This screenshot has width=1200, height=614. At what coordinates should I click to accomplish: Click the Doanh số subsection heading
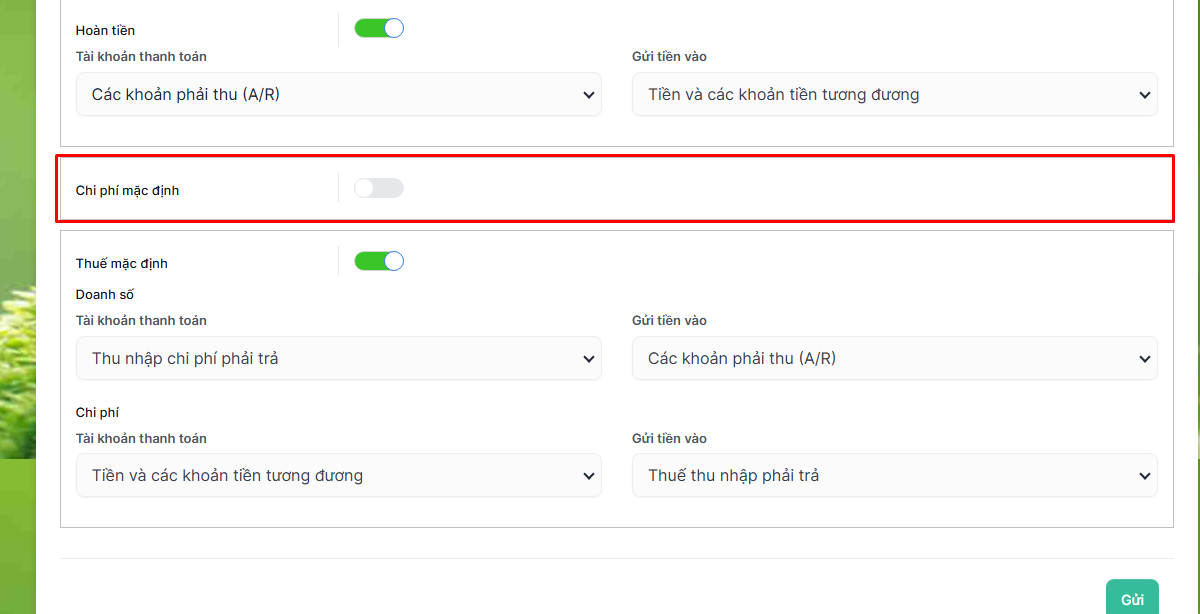click(x=105, y=295)
